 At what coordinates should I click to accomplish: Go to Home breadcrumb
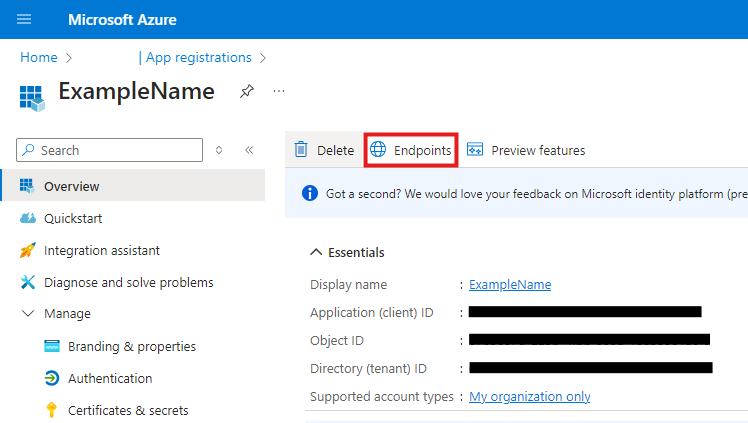tap(39, 57)
